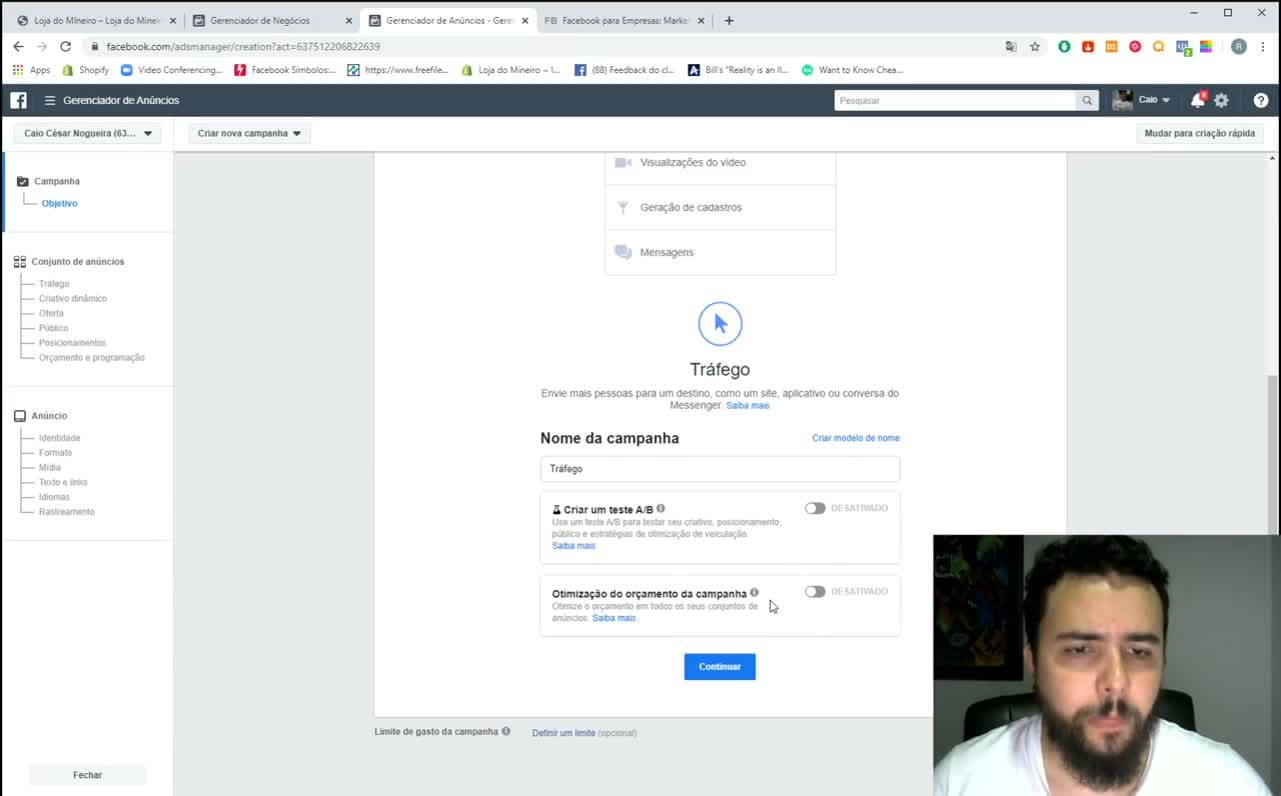Select Mensagens objective
The width and height of the screenshot is (1281, 796).
tap(720, 252)
